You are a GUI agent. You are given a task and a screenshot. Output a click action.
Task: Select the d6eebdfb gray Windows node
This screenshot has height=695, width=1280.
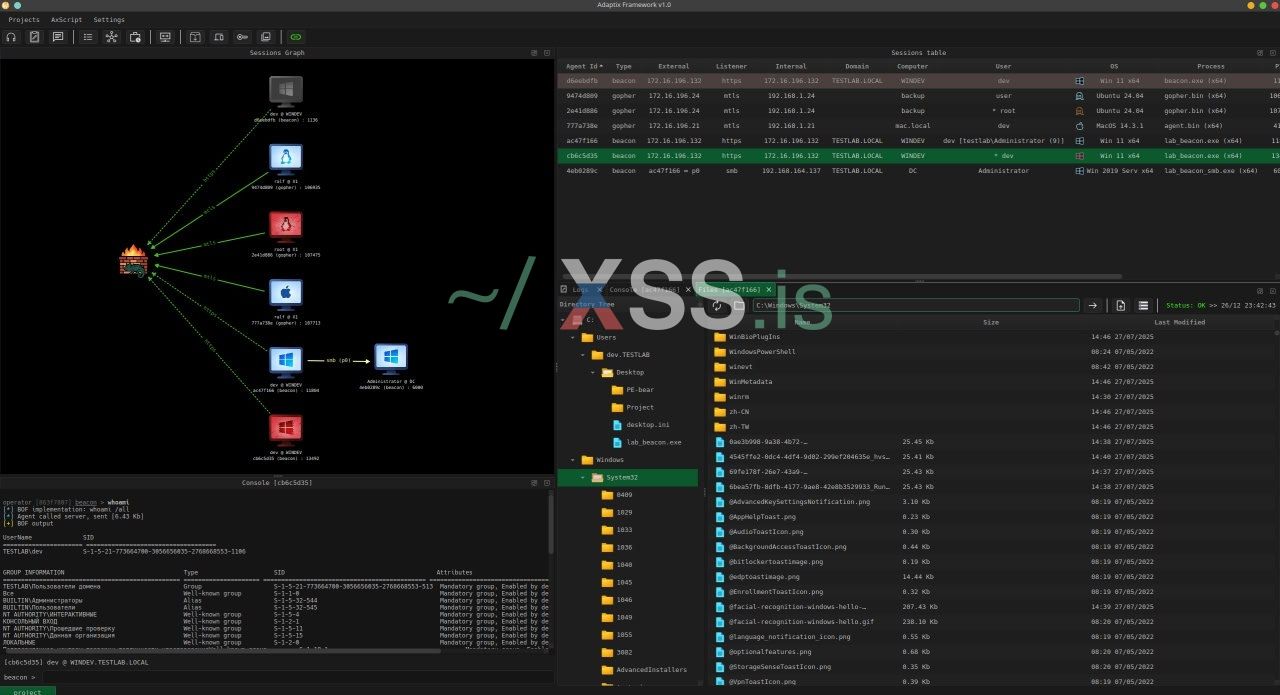tap(286, 91)
